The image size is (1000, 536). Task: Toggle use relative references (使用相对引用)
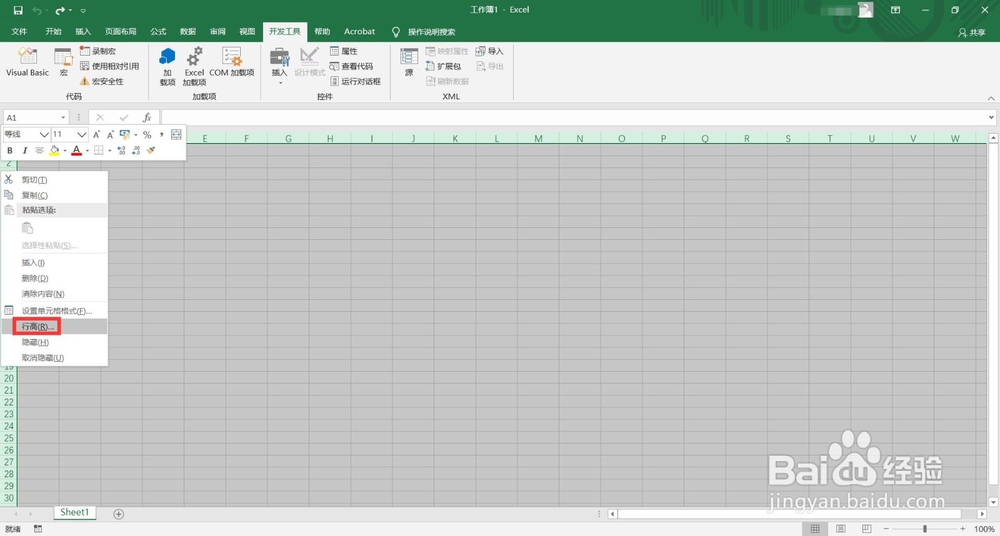[x=109, y=66]
